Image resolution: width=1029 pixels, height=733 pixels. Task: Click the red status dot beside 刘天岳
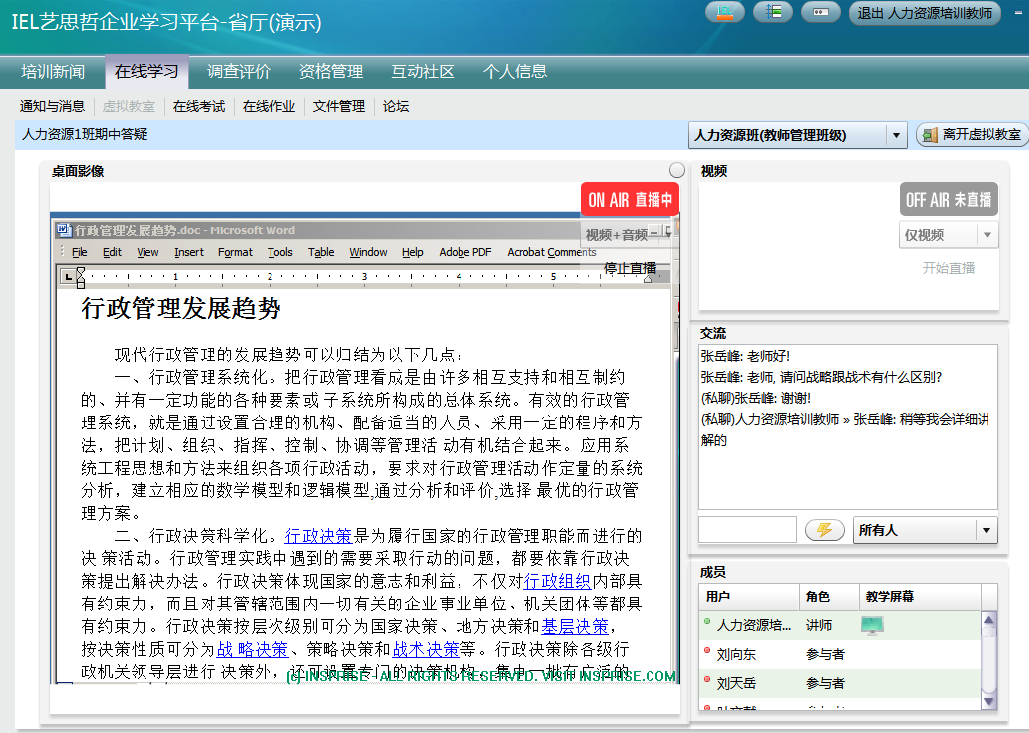point(707,680)
